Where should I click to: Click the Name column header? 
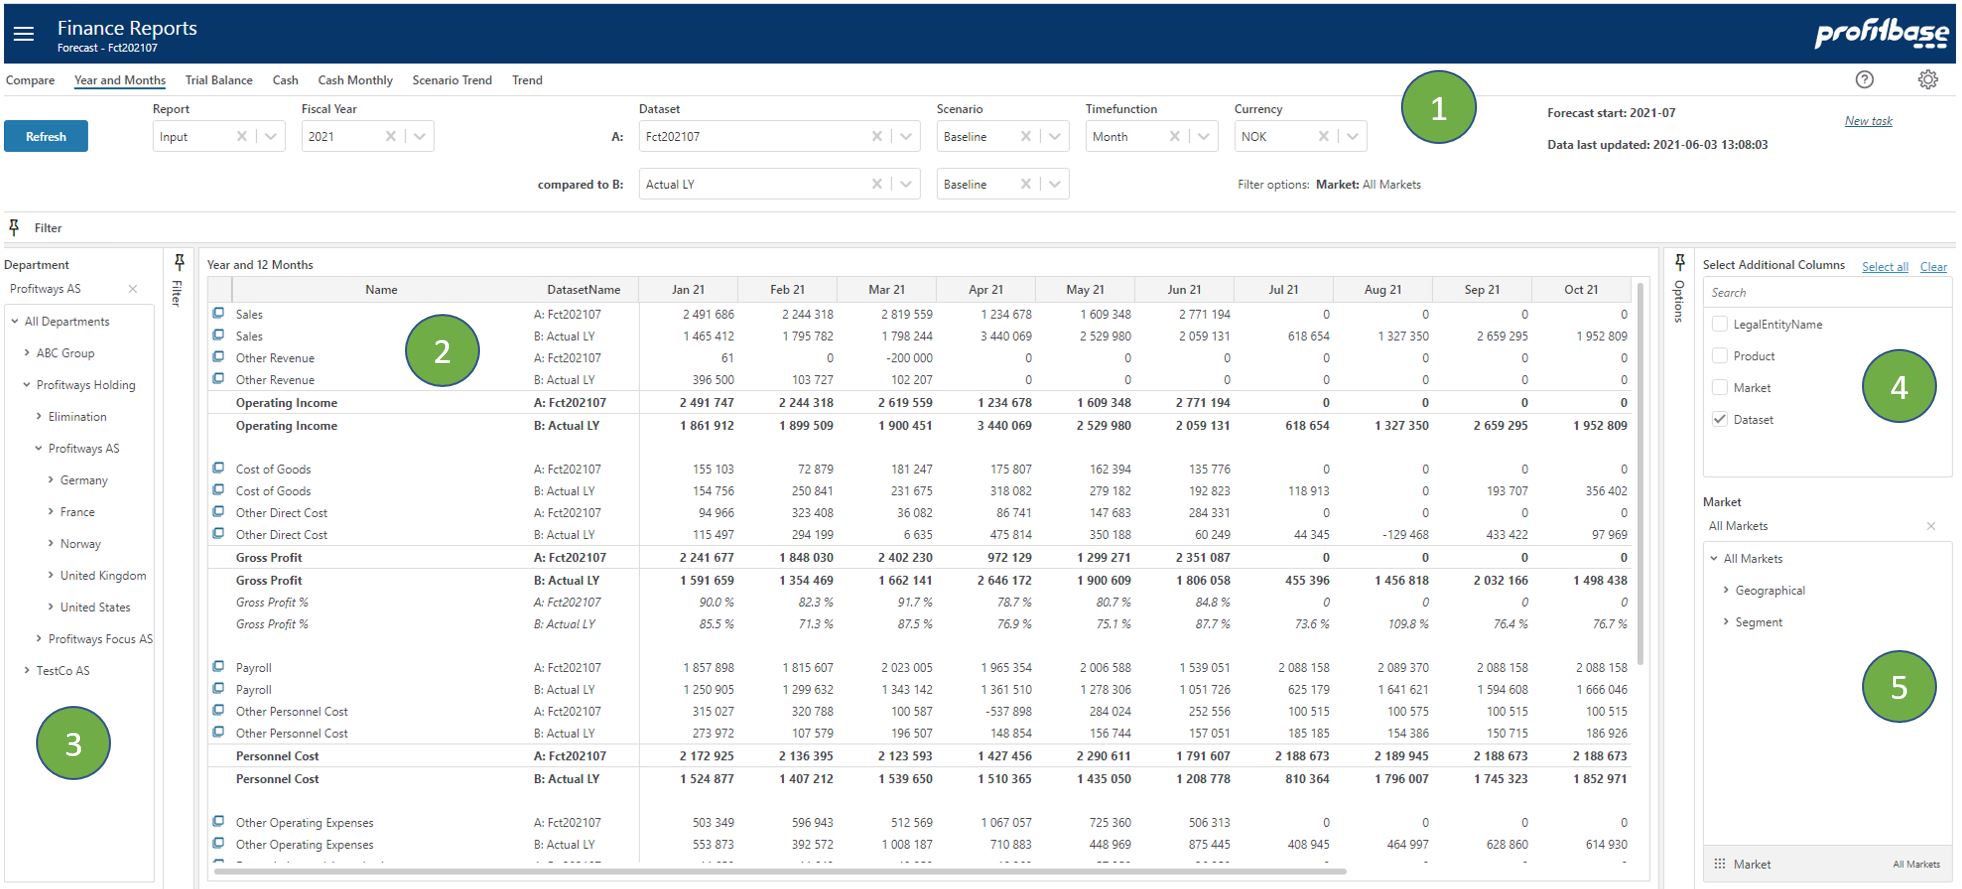pos(381,290)
